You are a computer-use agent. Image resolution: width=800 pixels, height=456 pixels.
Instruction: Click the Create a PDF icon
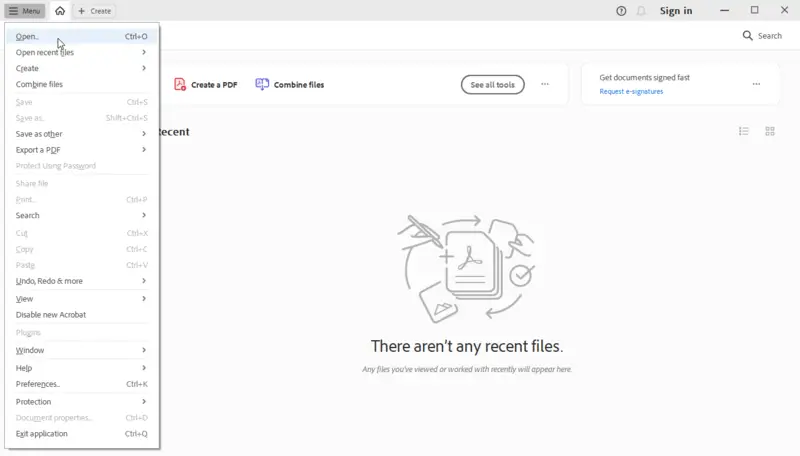tap(180, 85)
